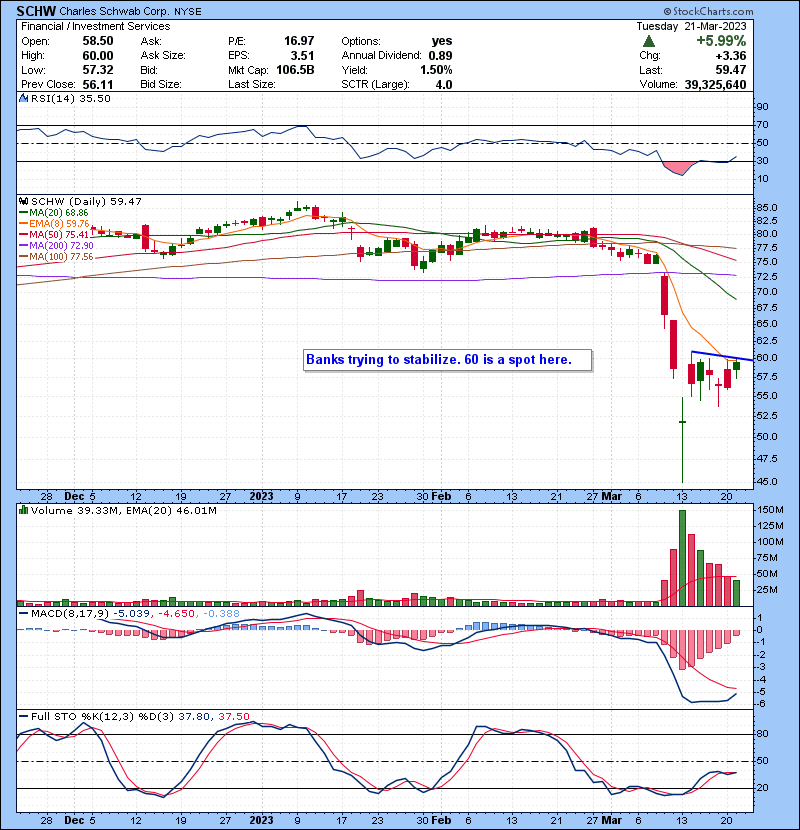The height and width of the screenshot is (830, 800).
Task: Click the Annual Dividend value 0.89
Action: [441, 56]
